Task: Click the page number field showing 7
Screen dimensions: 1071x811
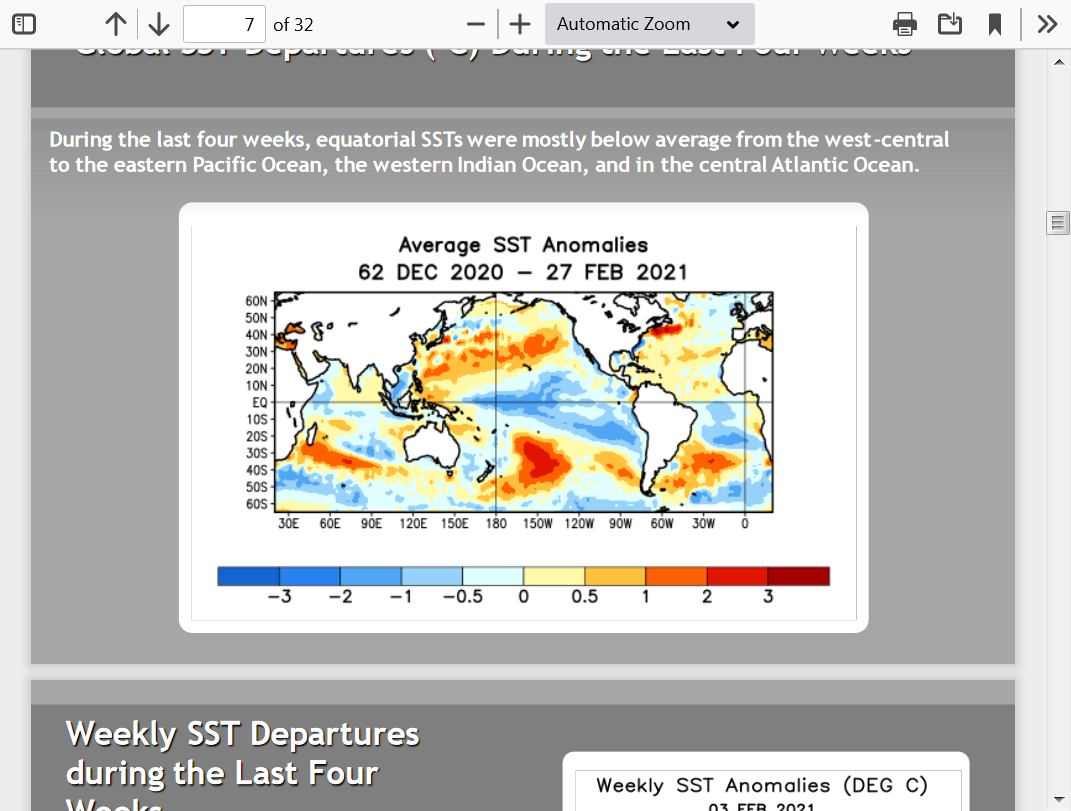Action: (224, 25)
